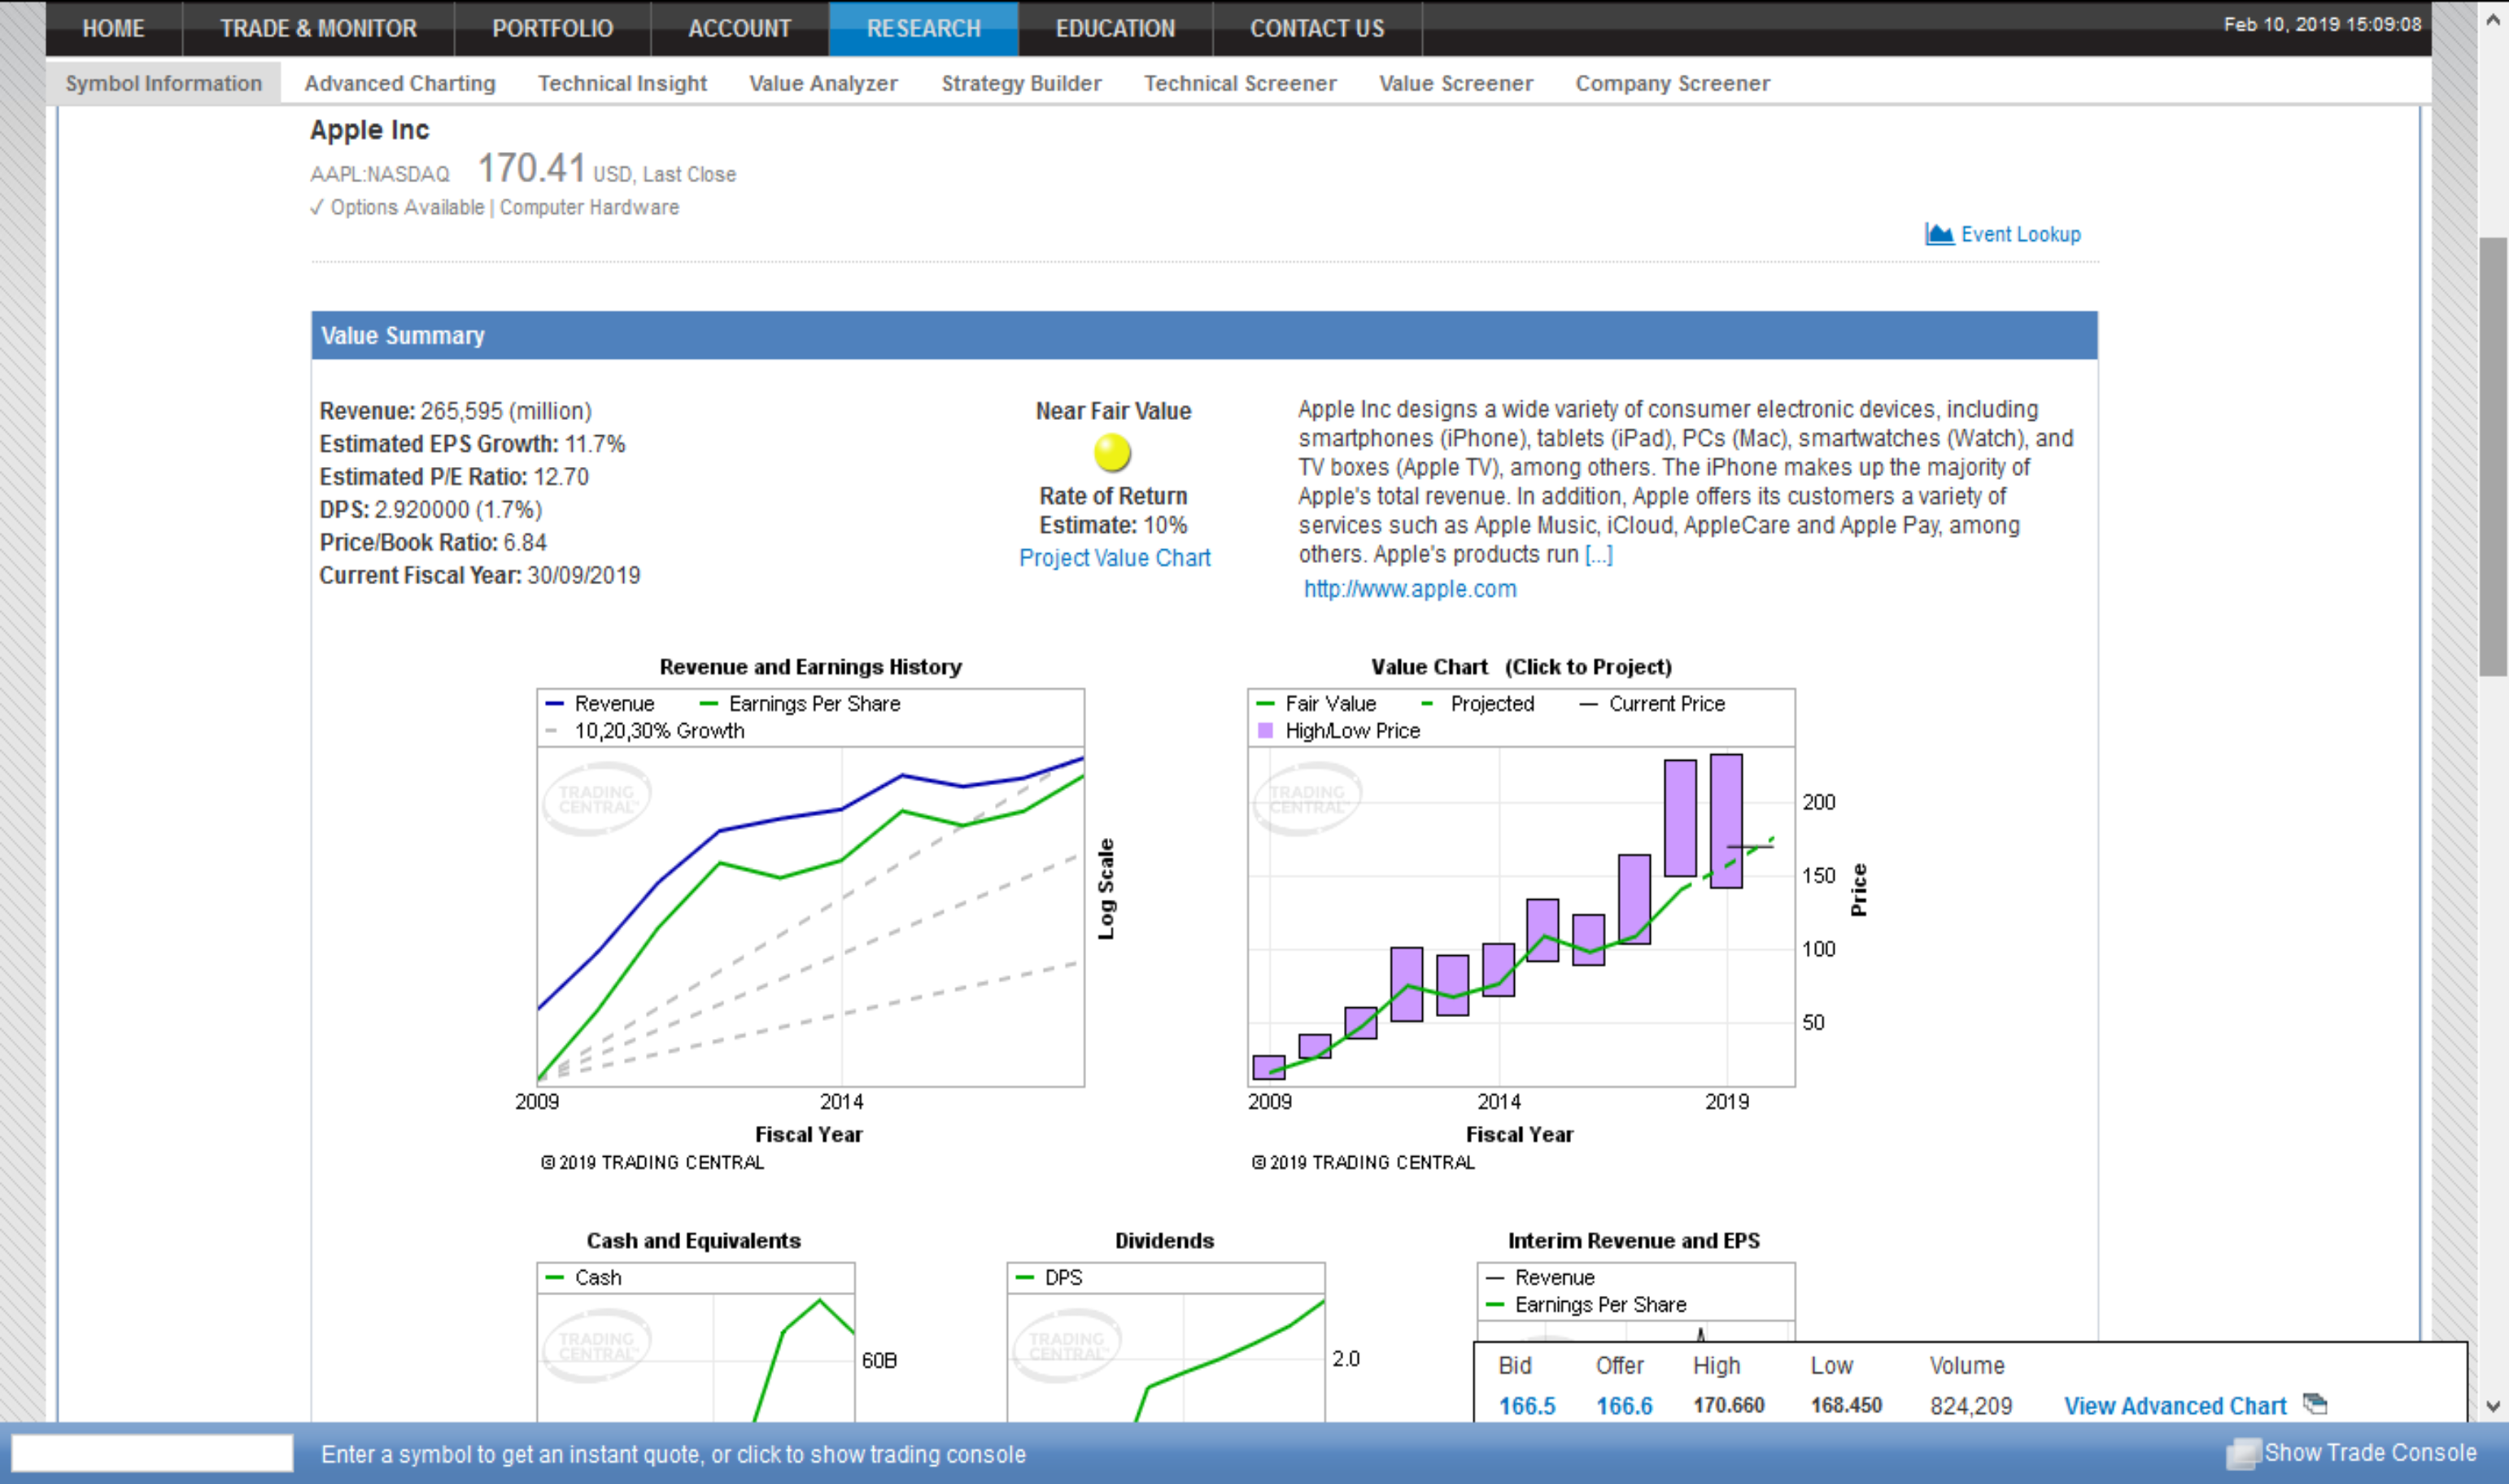Screen dimensions: 2509x1484
Task: Click the Estimated EPS Growth: 11.7% text
Action: (x=472, y=444)
